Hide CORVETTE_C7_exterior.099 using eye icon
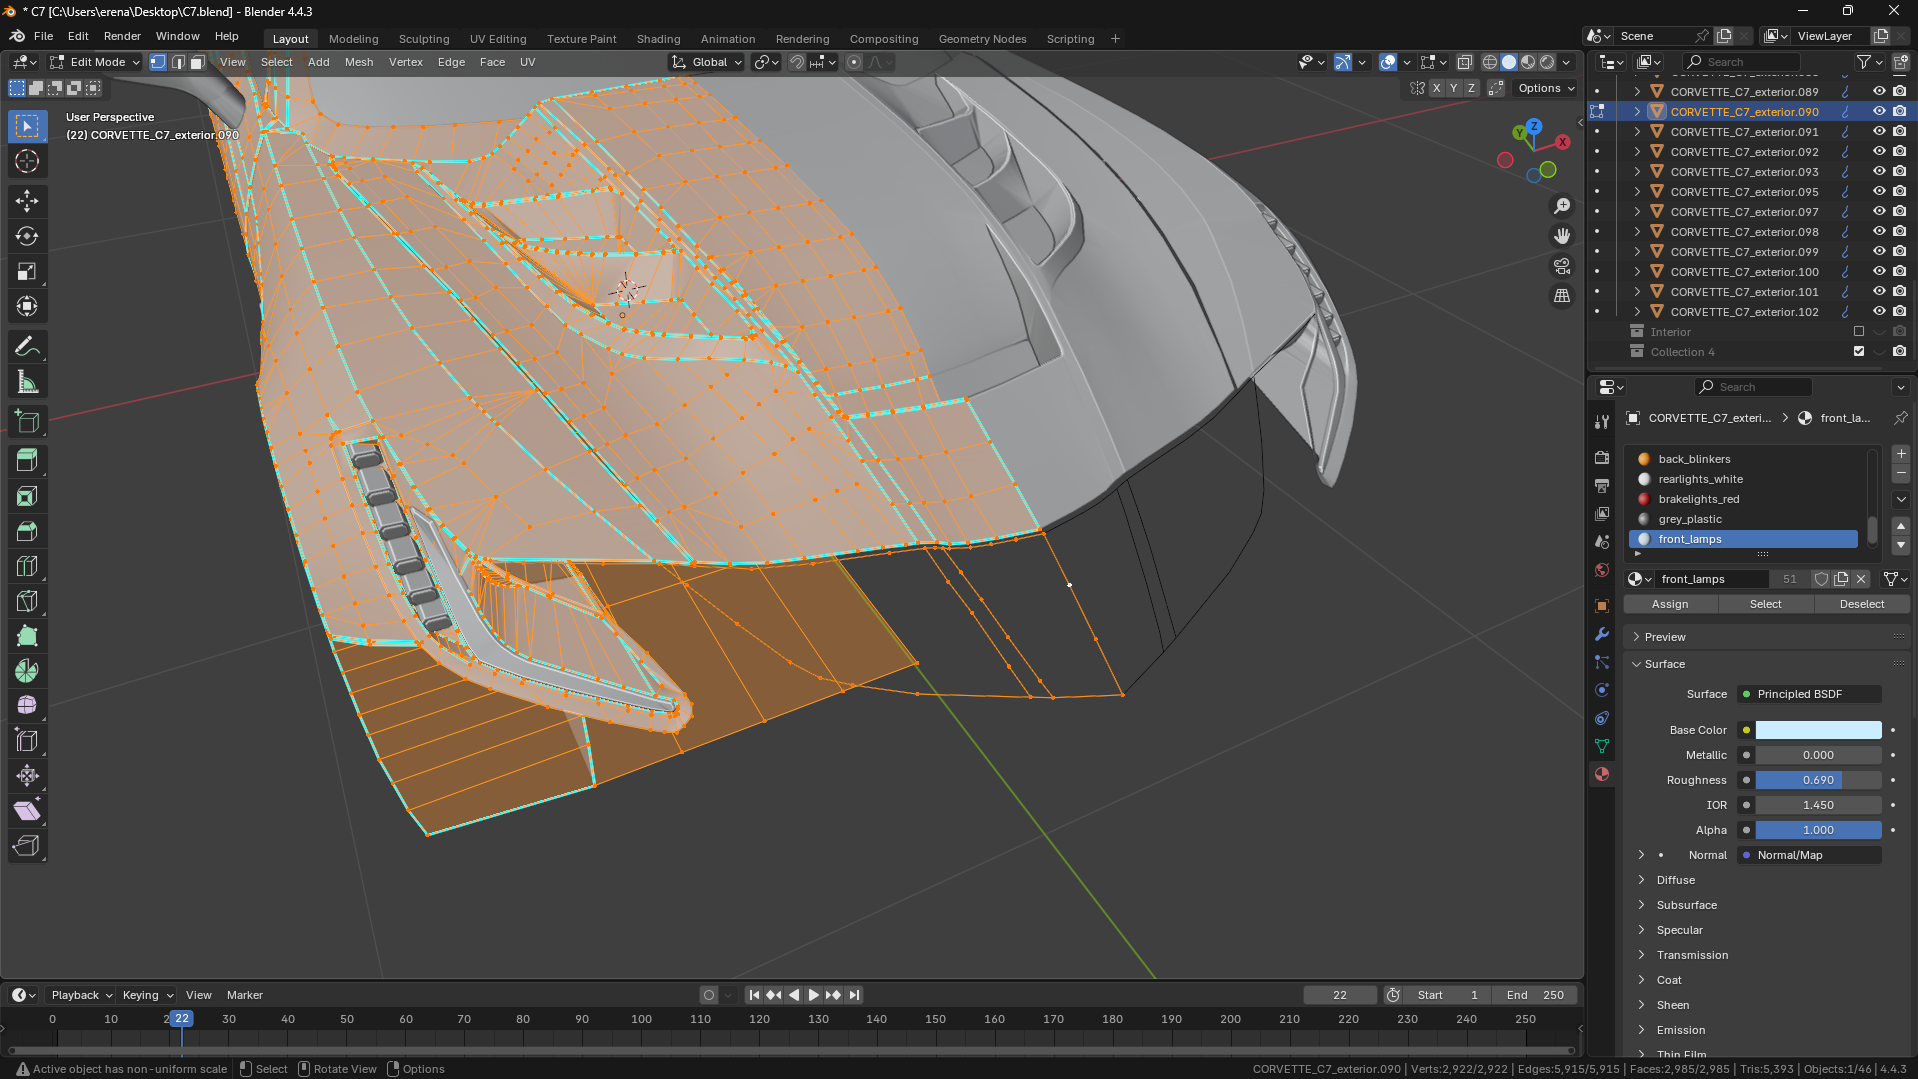The height and width of the screenshot is (1079, 1918). click(1879, 252)
